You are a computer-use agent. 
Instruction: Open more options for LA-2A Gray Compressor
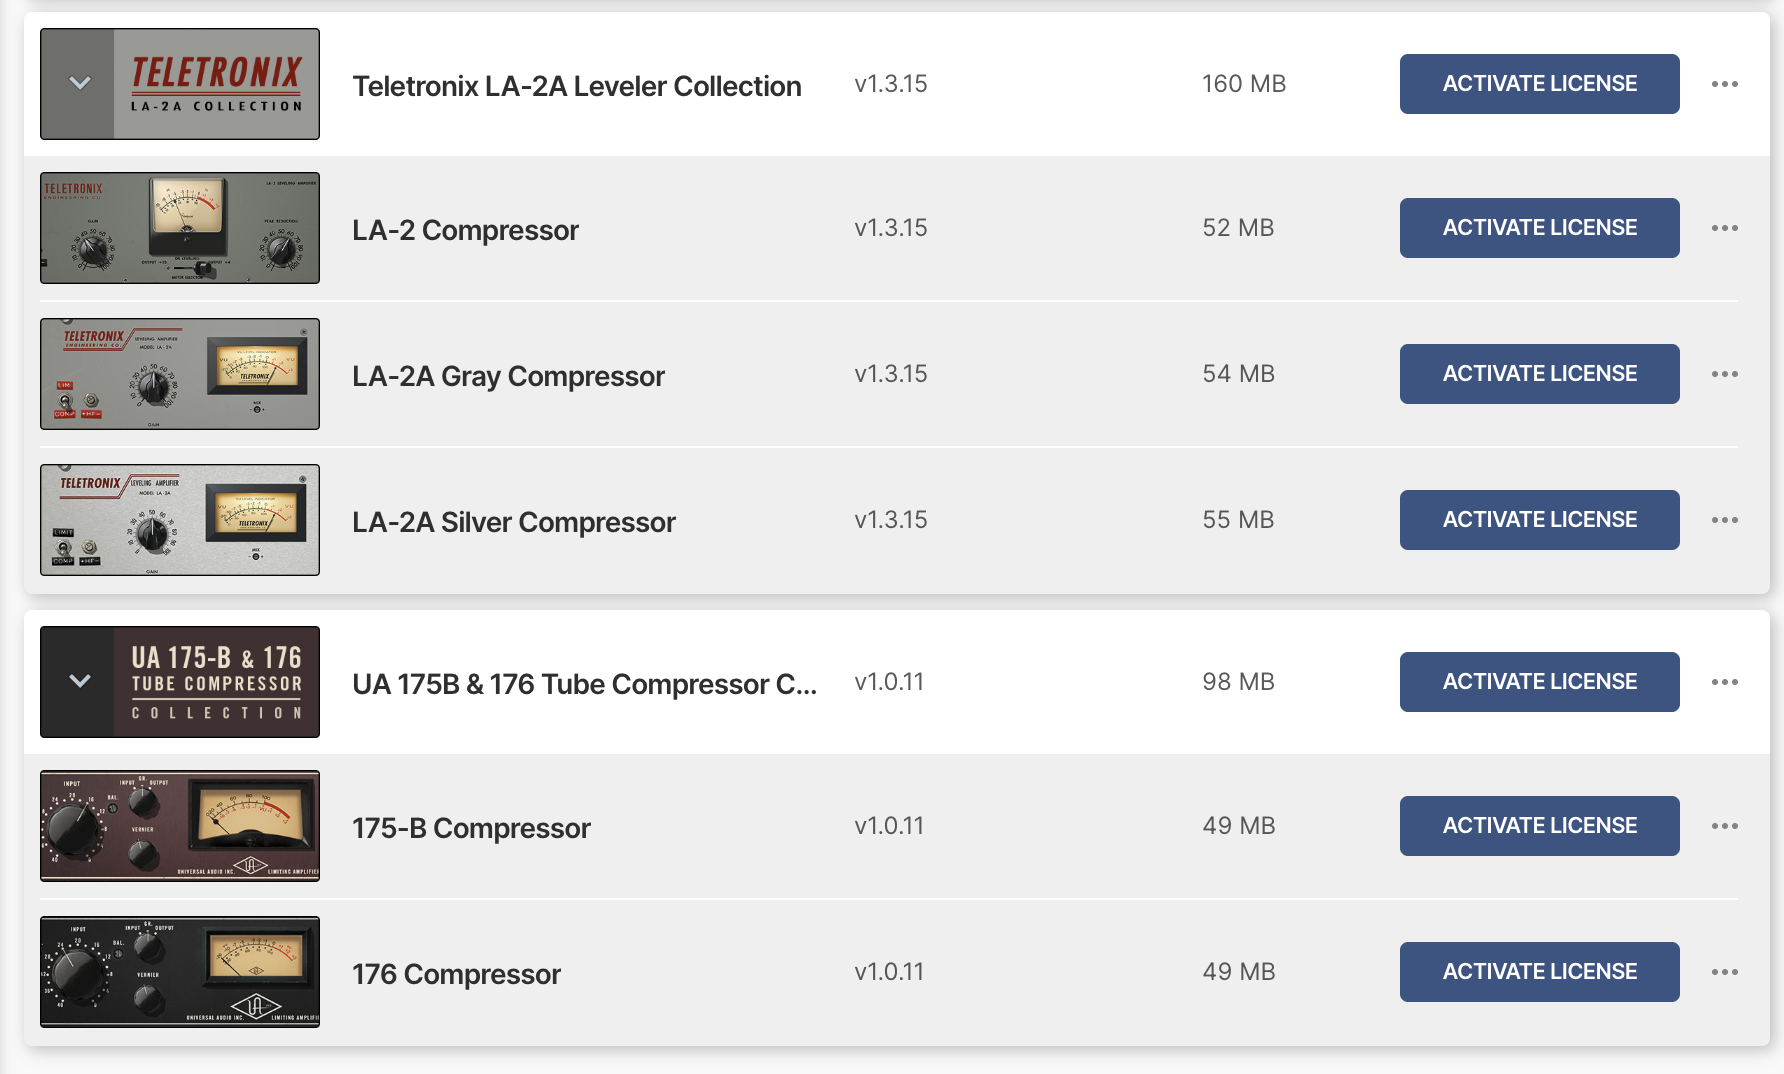pos(1724,374)
